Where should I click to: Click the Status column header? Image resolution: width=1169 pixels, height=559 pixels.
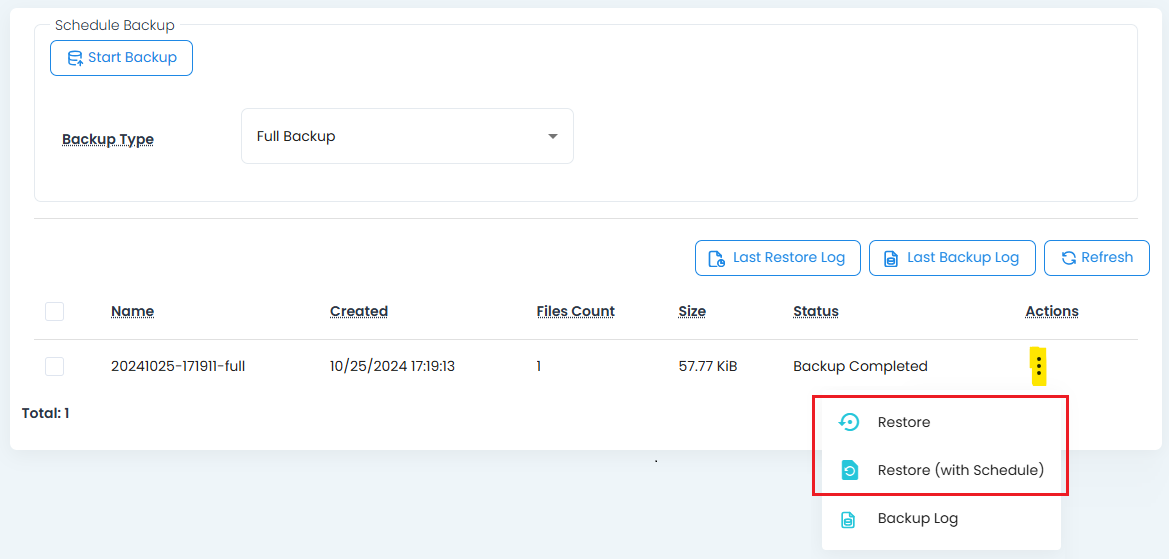[x=815, y=311]
